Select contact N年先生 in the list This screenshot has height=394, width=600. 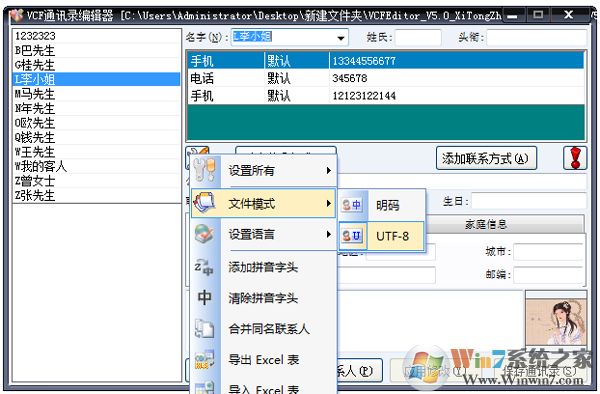point(96,109)
